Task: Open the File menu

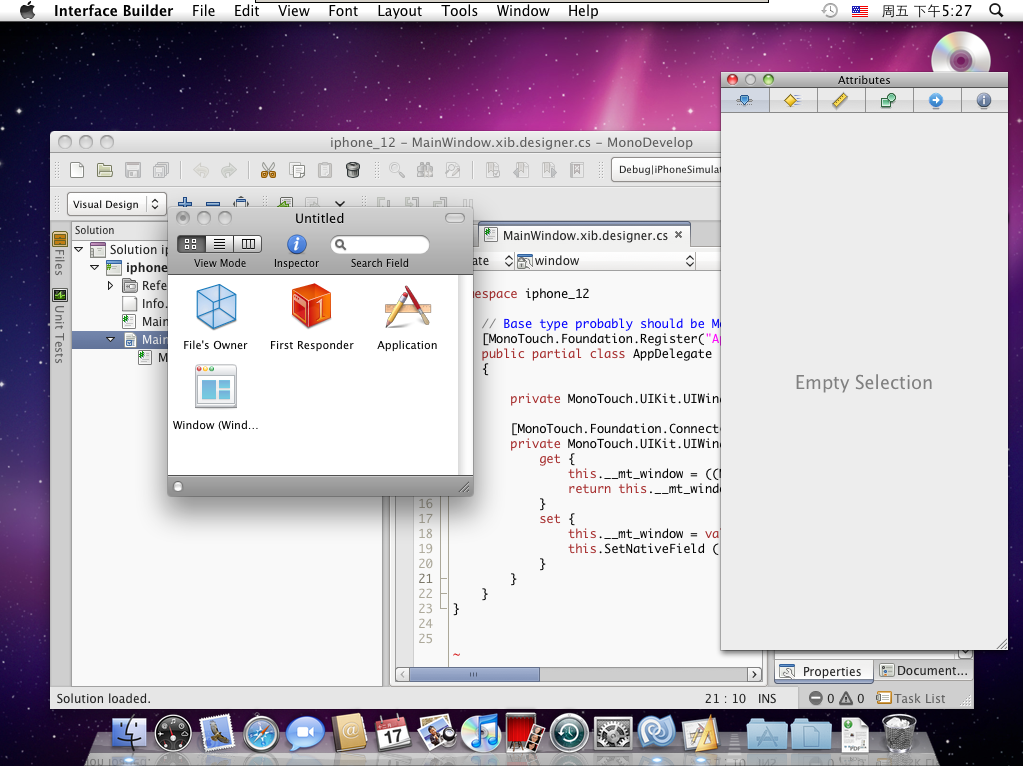Action: click(x=204, y=11)
